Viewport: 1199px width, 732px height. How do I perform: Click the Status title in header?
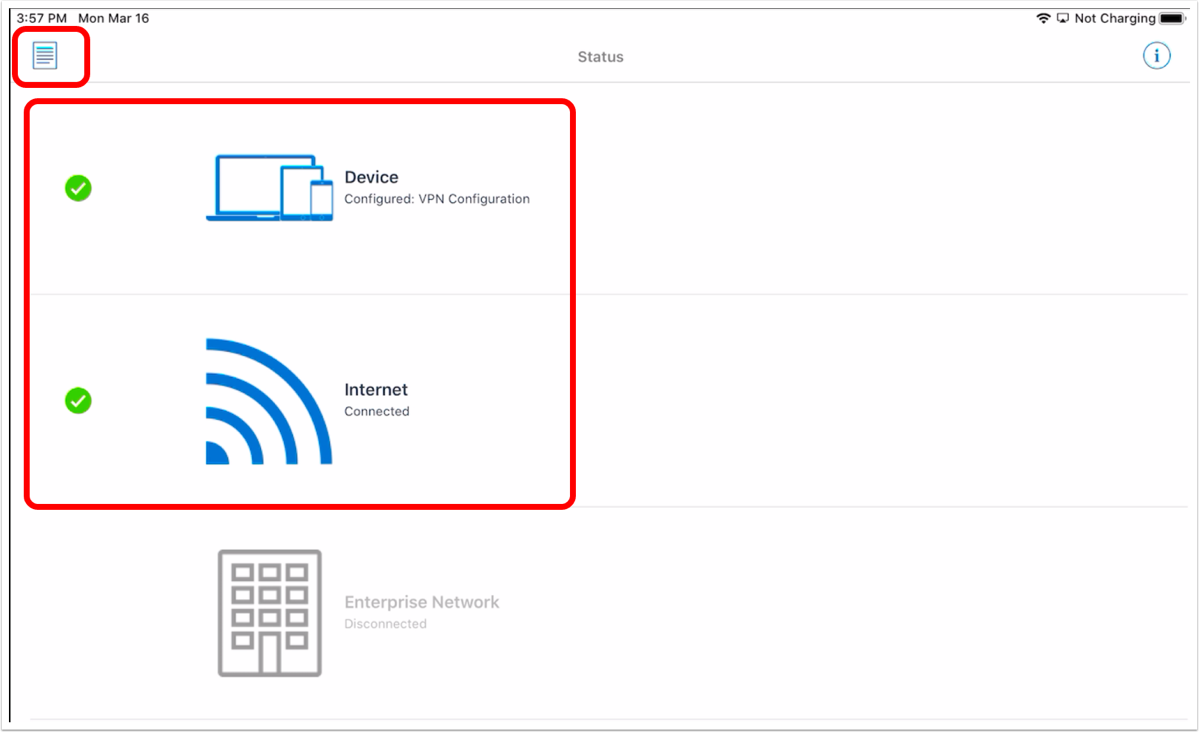(x=600, y=57)
